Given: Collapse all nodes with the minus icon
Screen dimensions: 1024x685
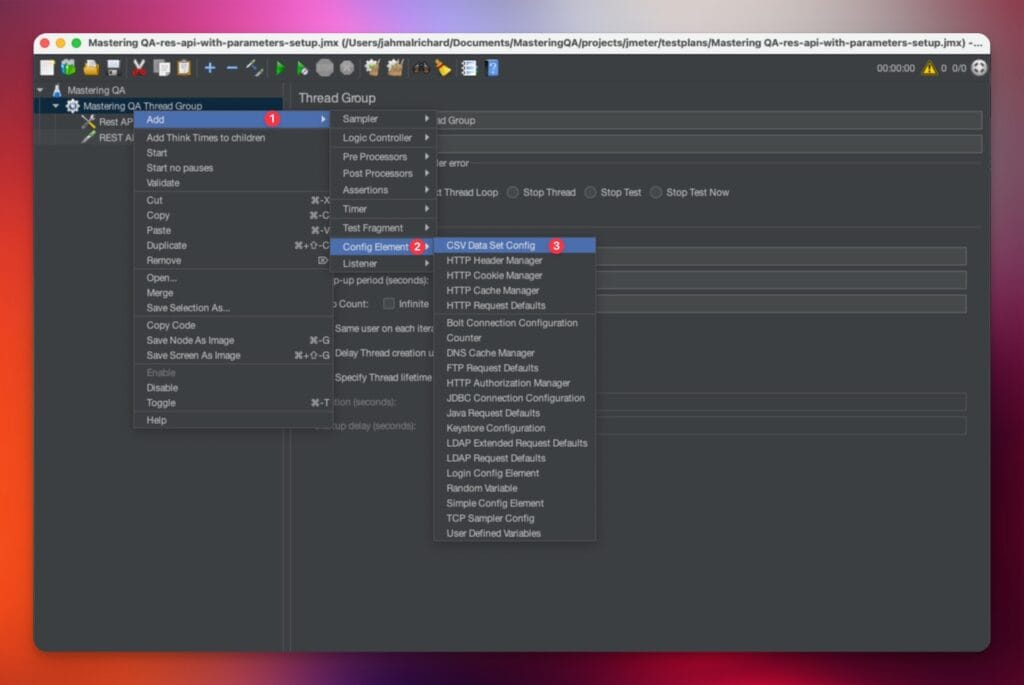Looking at the screenshot, I should click(232, 68).
